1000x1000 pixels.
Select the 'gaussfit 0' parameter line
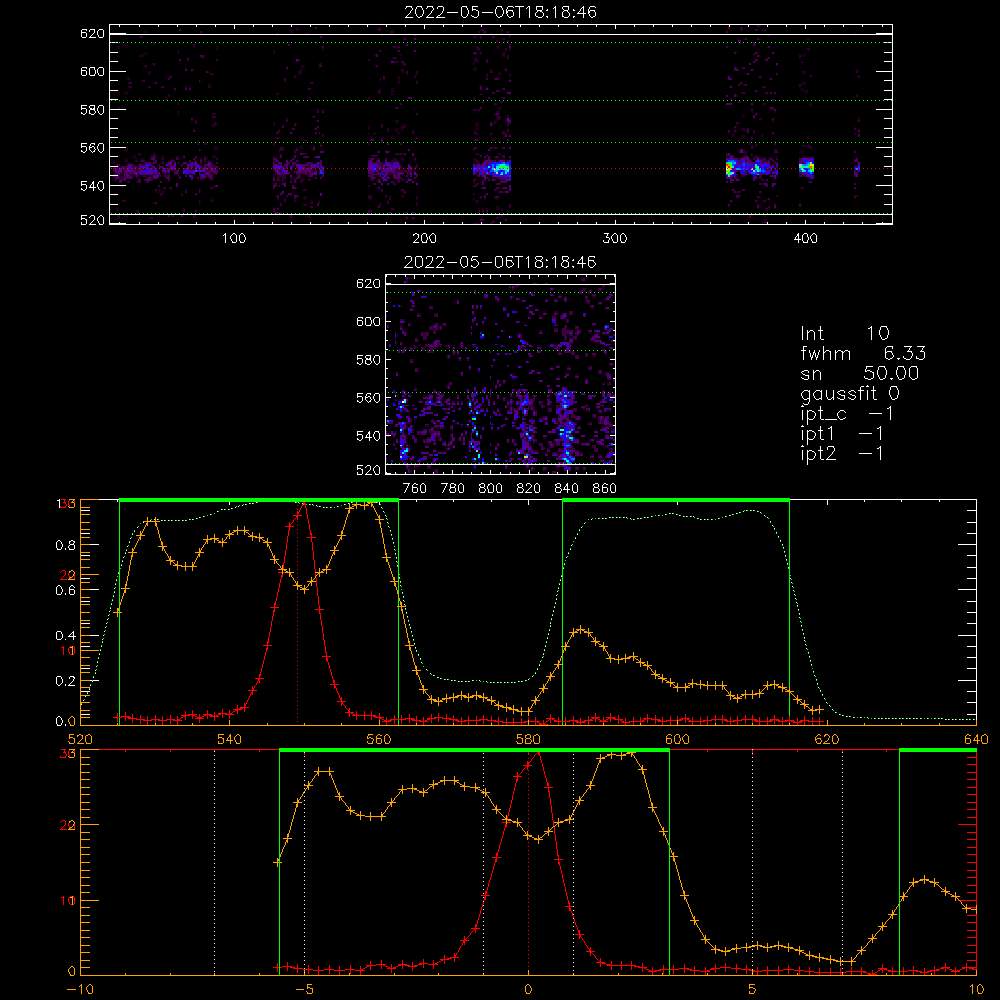[850, 393]
